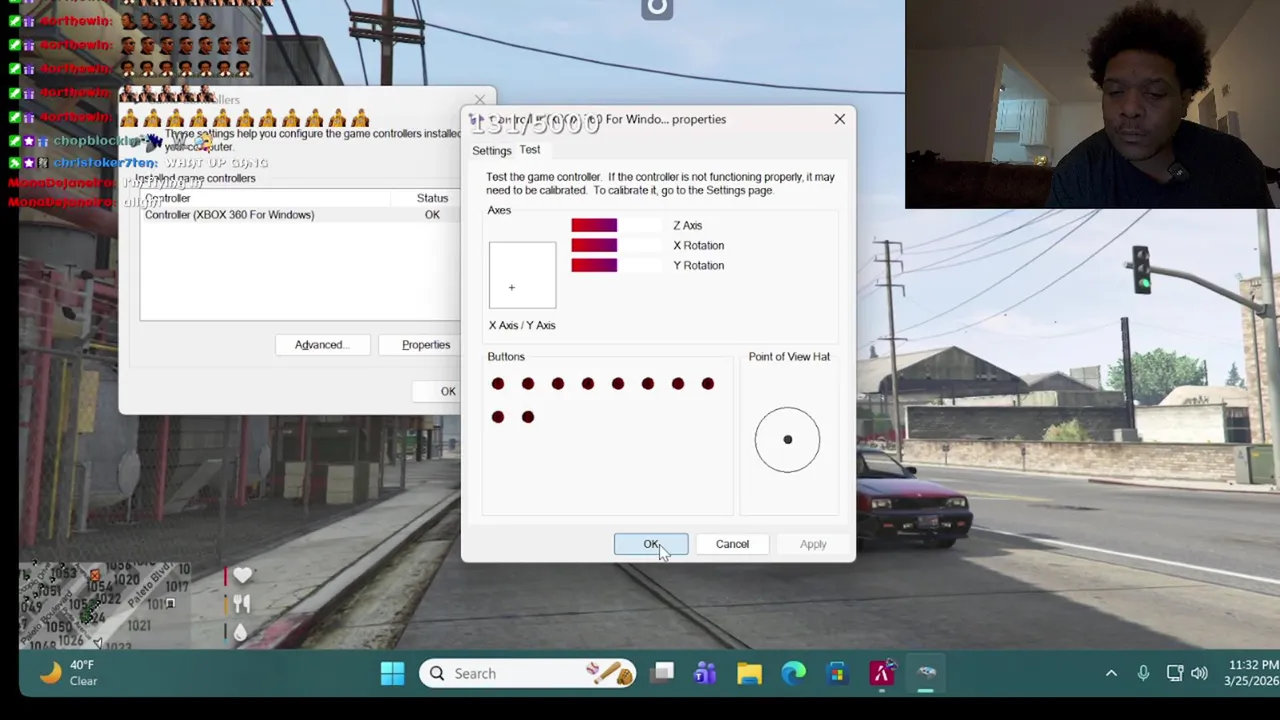Open the game controllers taskbar icon

(x=925, y=674)
